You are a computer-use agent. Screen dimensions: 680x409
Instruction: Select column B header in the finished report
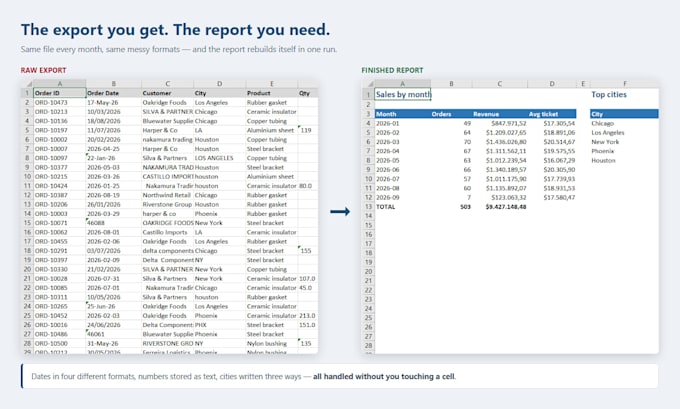[451, 84]
